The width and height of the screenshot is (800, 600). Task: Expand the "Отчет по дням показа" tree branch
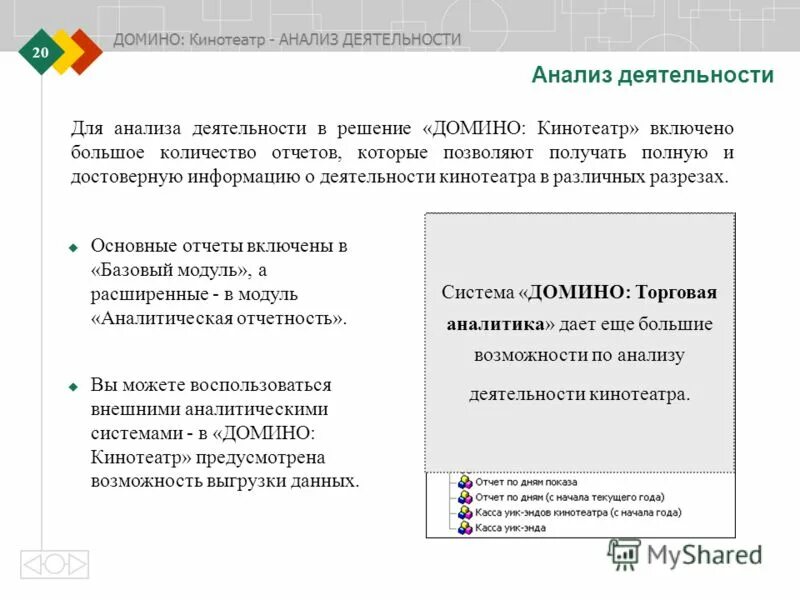[452, 480]
